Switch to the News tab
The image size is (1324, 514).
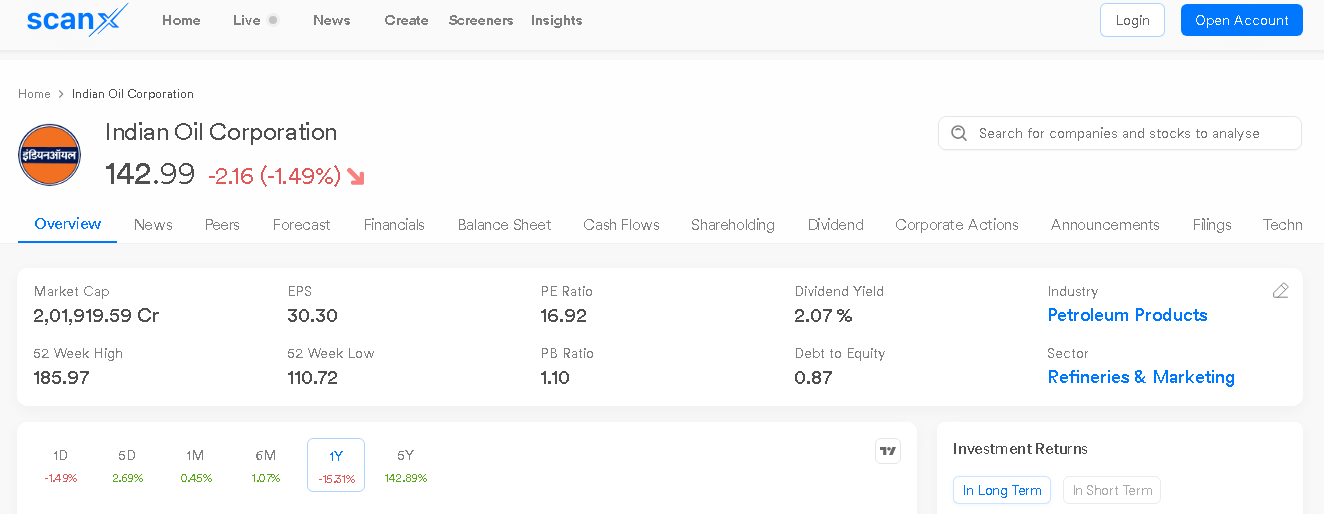(153, 225)
